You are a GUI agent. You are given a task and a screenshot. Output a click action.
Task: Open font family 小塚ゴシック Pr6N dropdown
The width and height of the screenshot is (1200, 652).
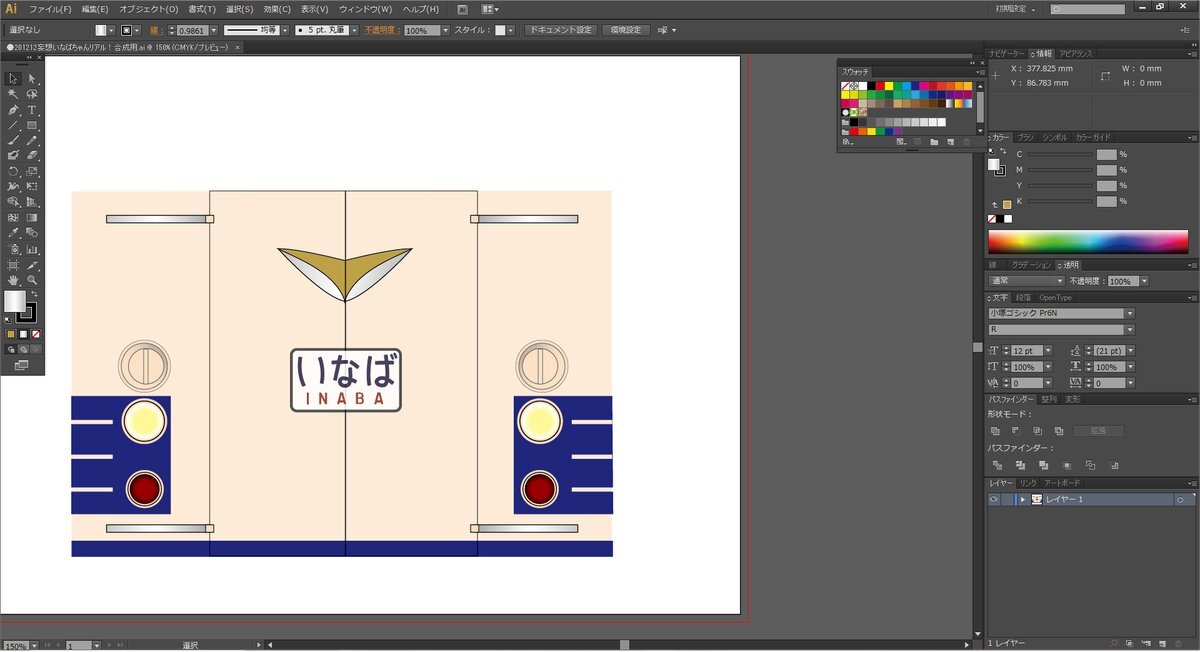1130,313
